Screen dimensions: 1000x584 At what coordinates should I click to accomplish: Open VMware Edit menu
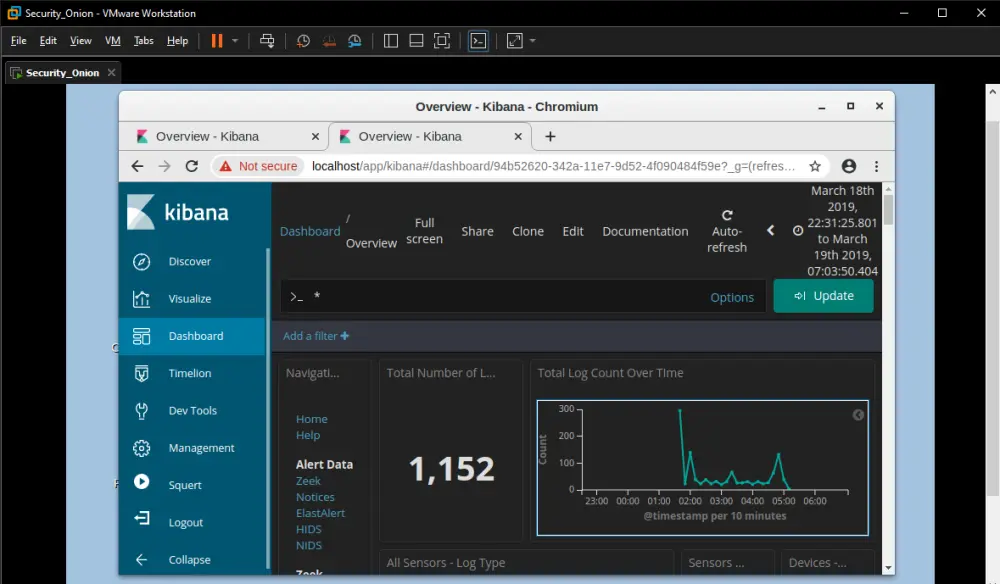click(48, 41)
